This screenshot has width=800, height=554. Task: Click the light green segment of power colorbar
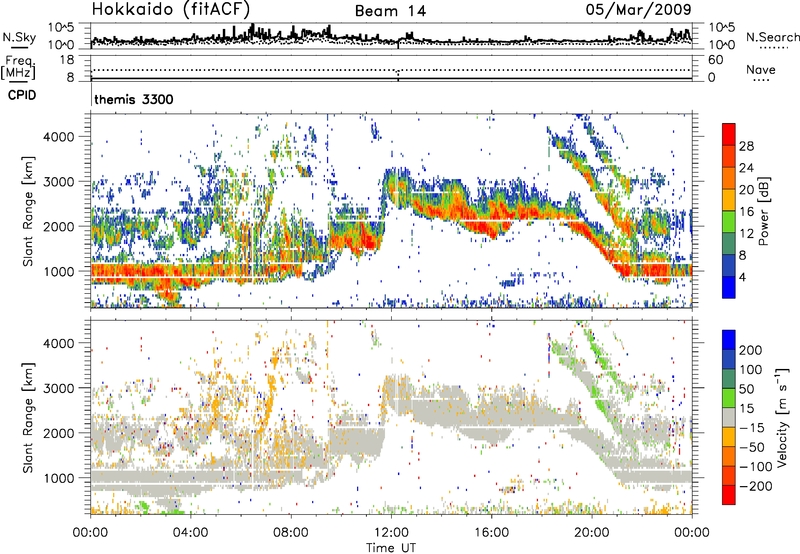(x=729, y=221)
